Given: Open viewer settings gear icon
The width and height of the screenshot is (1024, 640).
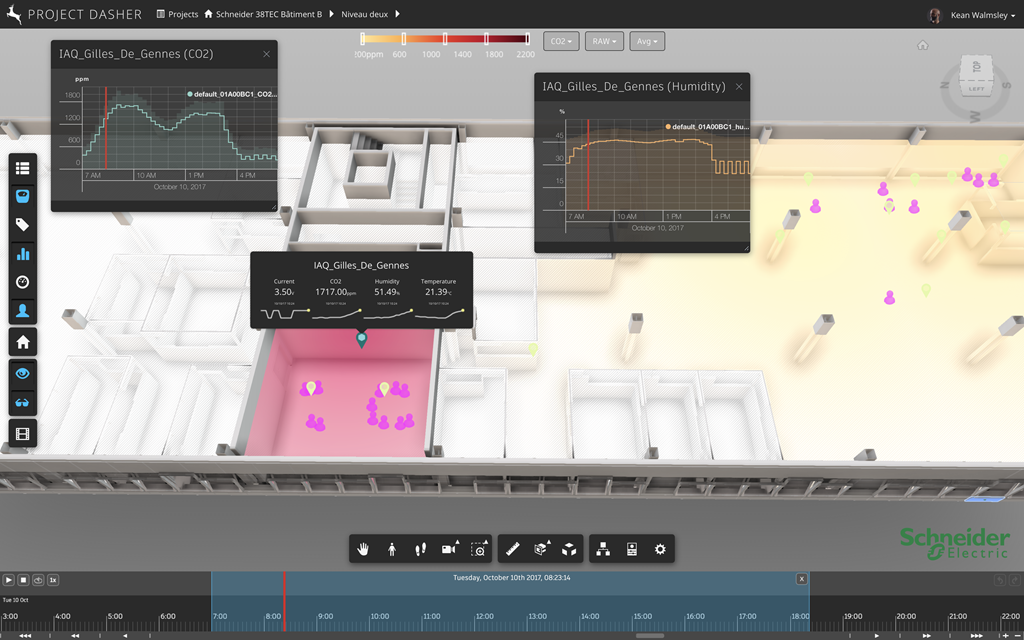Looking at the screenshot, I should [x=660, y=549].
